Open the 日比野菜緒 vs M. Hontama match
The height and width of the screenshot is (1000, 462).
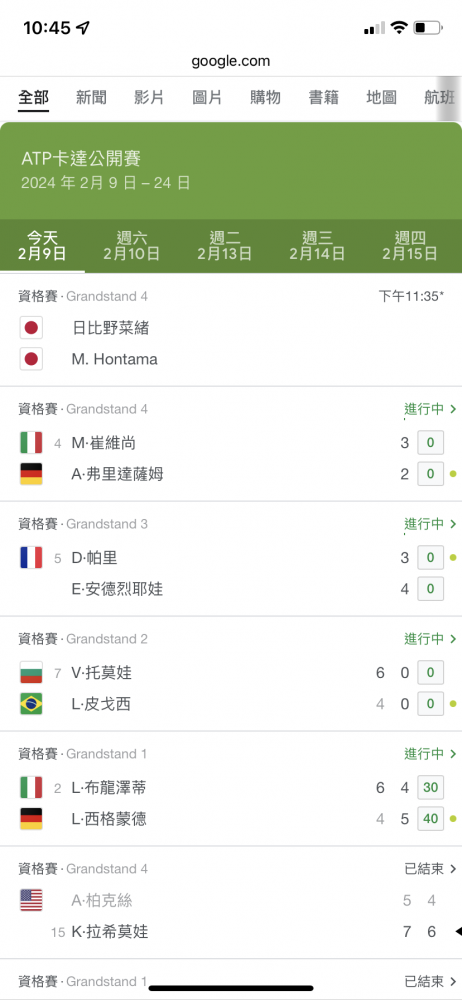231,330
